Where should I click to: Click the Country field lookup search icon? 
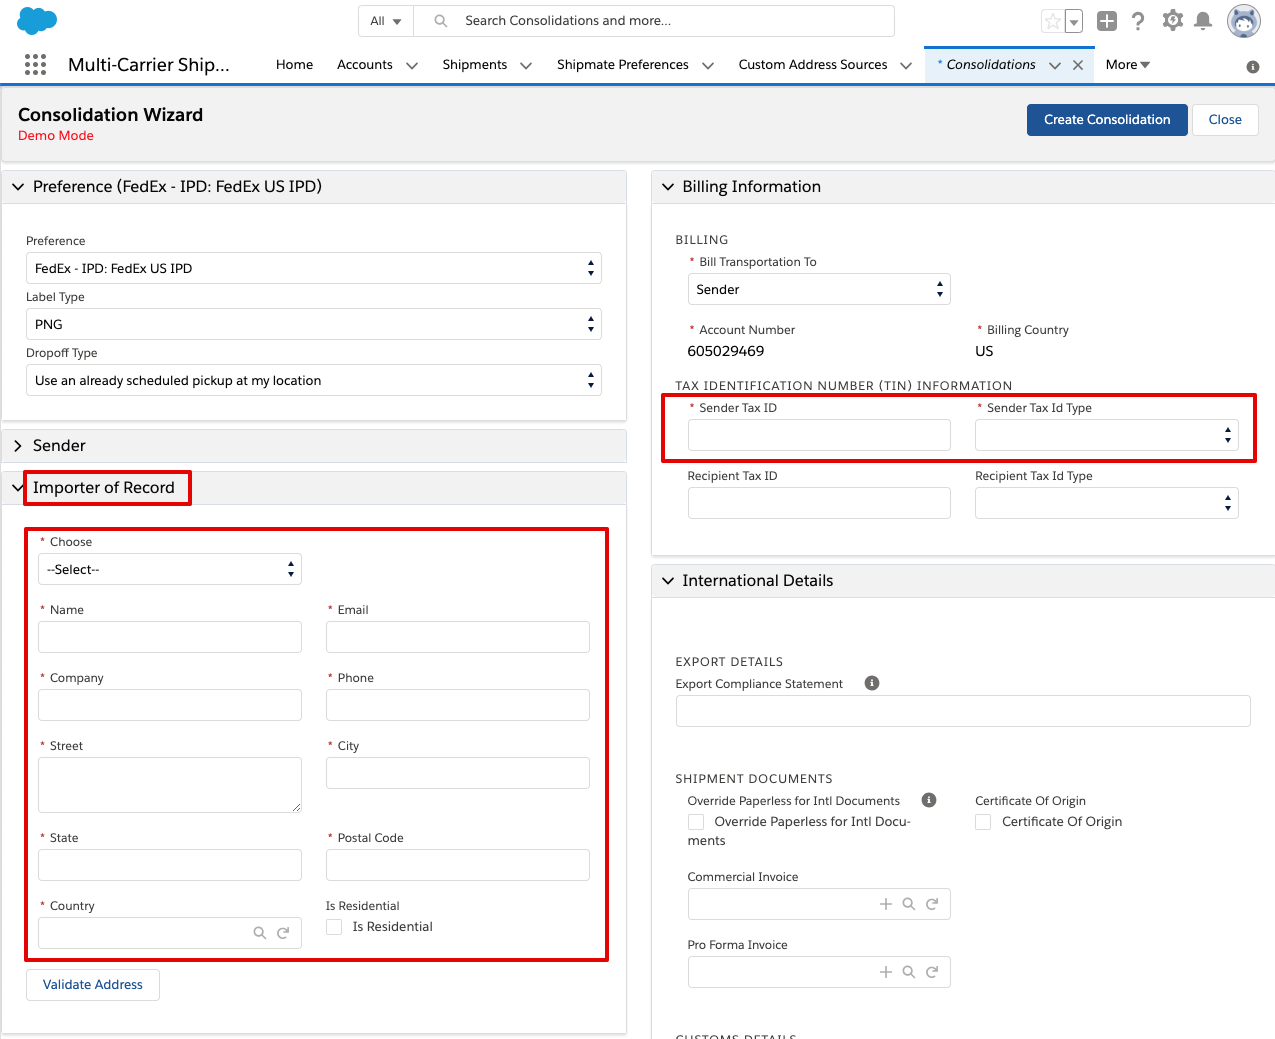260,933
